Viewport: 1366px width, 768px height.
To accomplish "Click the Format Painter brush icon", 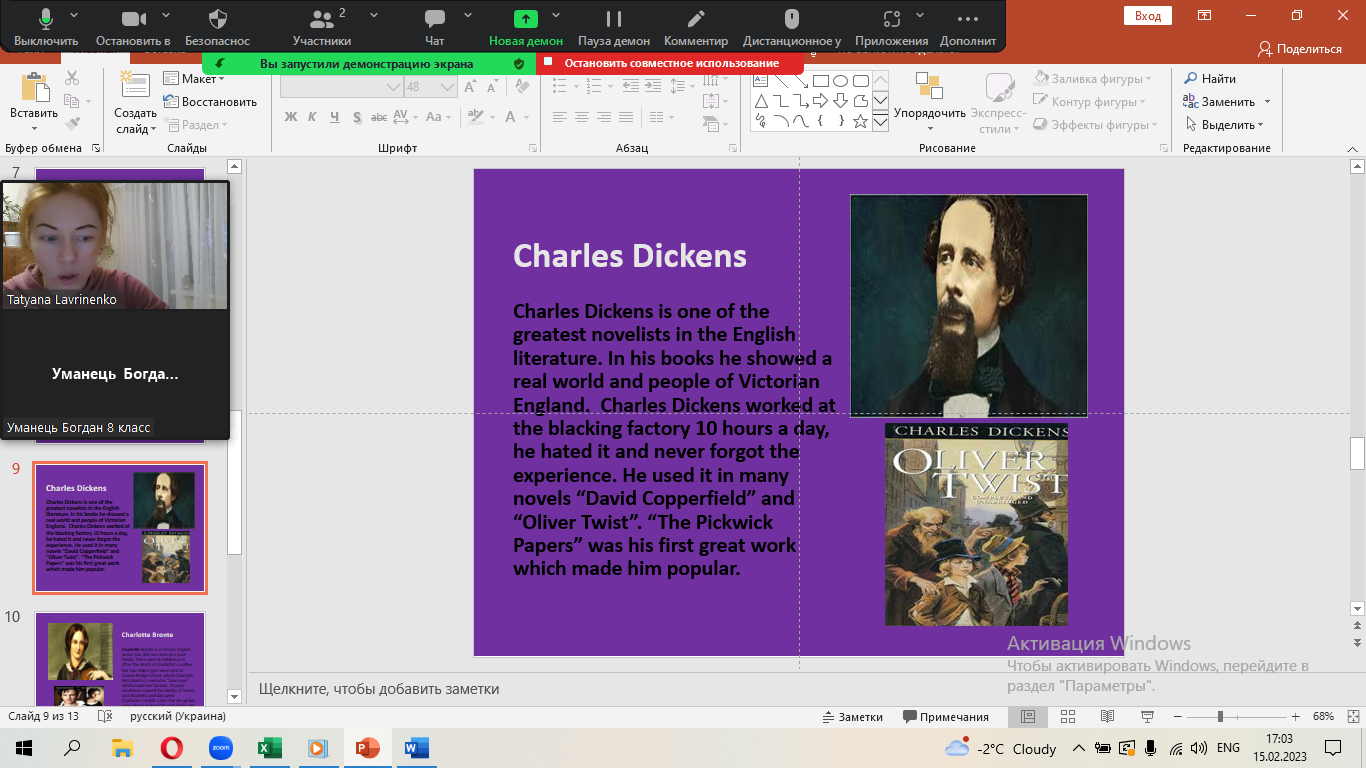I will click(72, 124).
